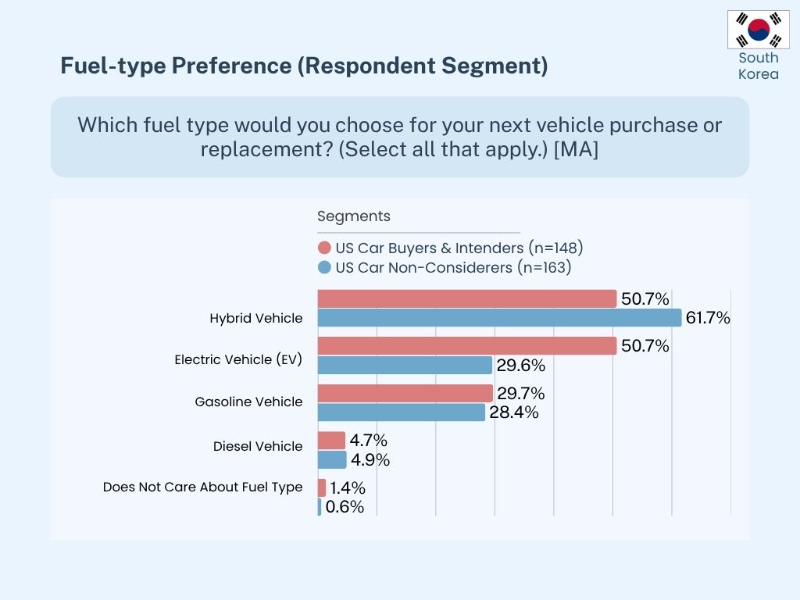Select the blue Diesel Vehicle bar
800x600 pixels.
(332, 460)
